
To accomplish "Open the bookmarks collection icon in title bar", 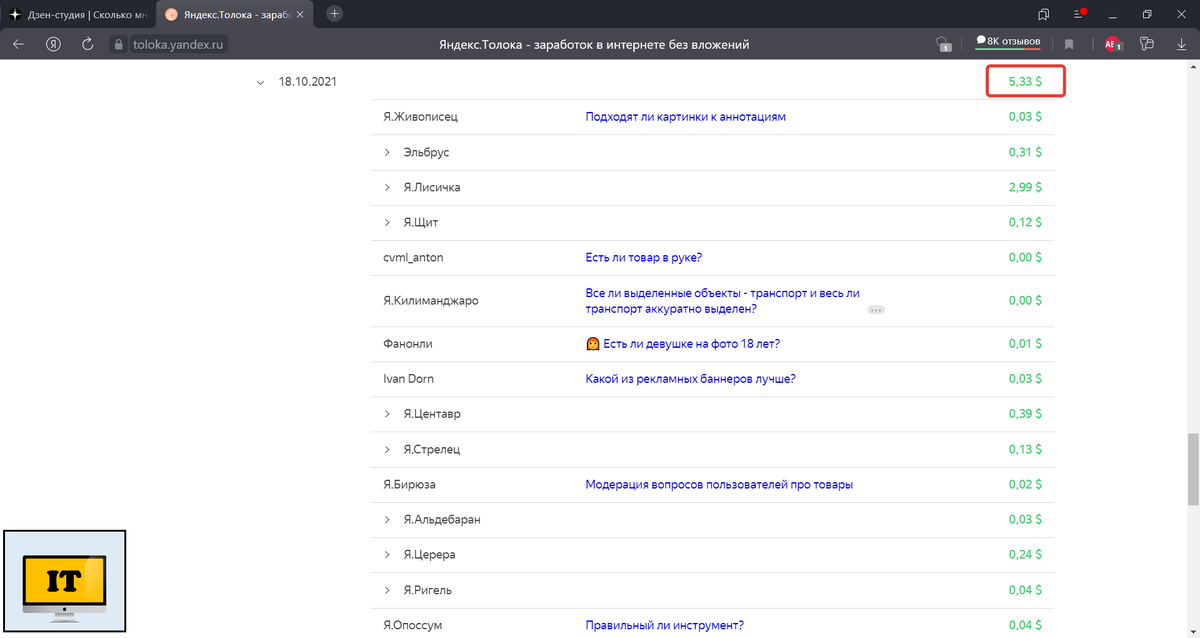I will [x=1044, y=14].
